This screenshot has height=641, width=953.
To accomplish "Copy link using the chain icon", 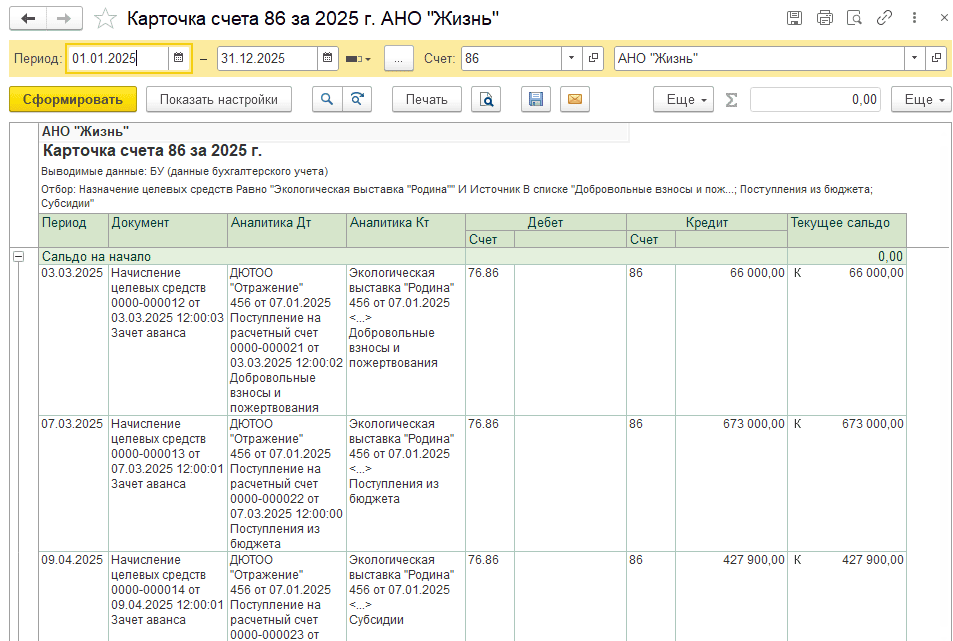I will [884, 18].
